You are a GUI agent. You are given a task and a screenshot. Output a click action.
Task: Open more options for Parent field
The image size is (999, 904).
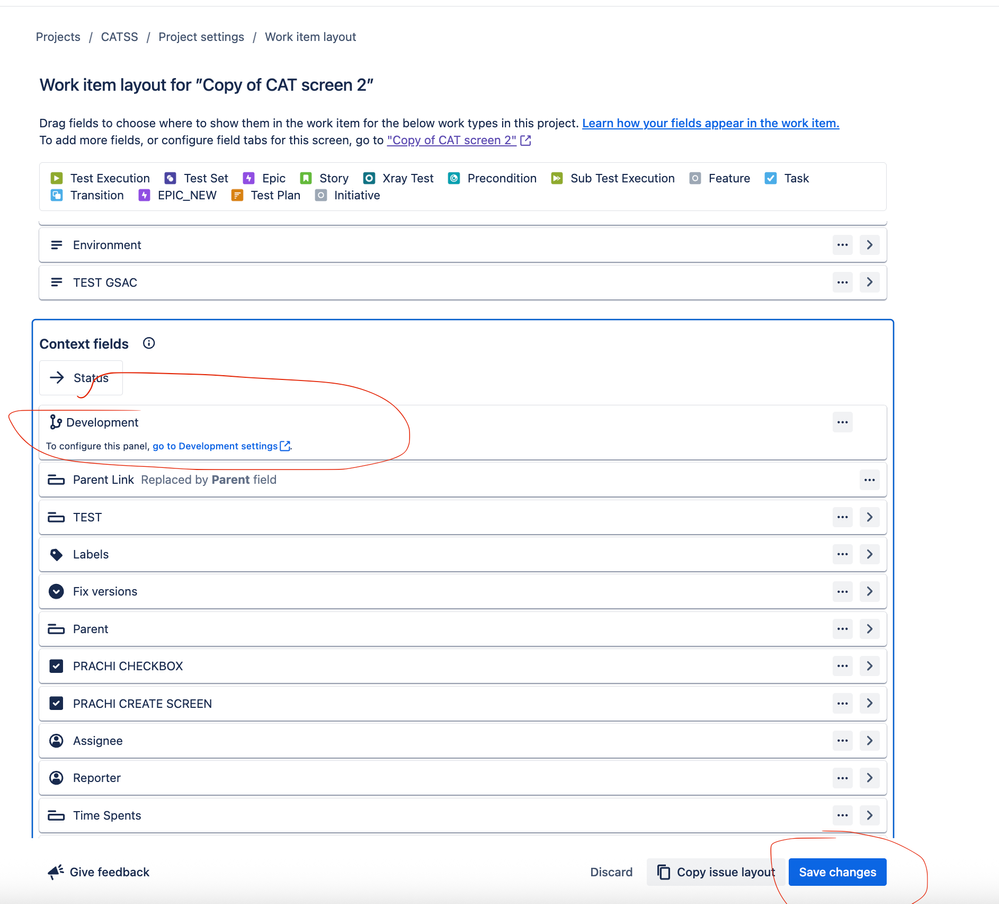(842, 629)
